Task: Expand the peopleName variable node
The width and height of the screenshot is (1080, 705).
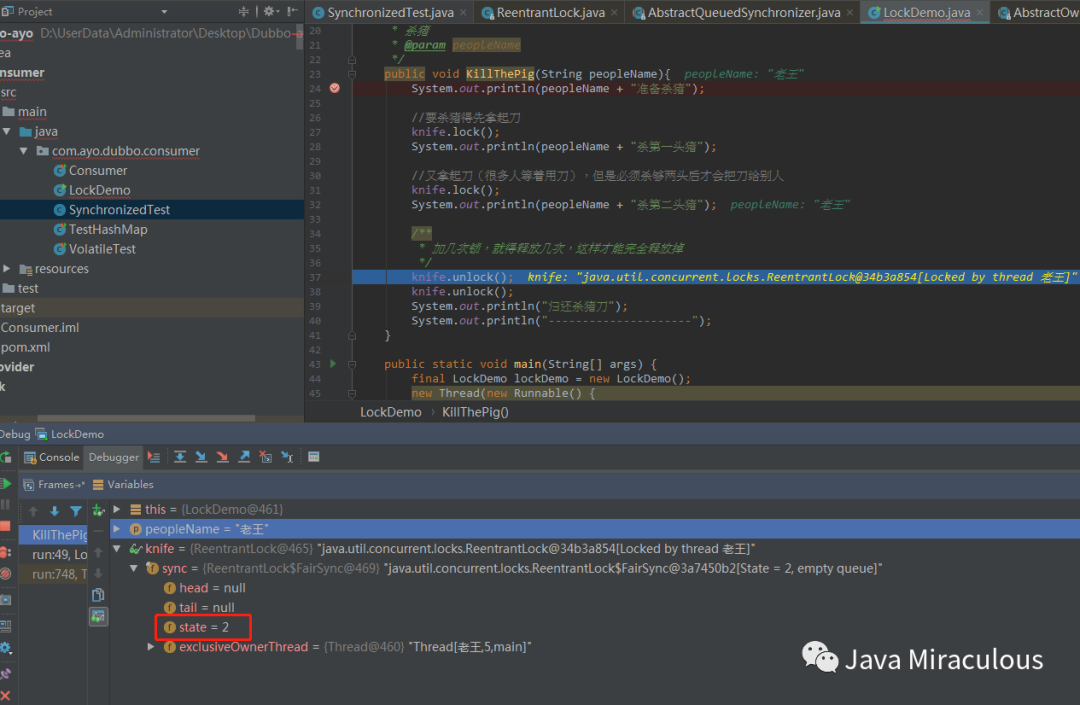Action: [x=117, y=529]
